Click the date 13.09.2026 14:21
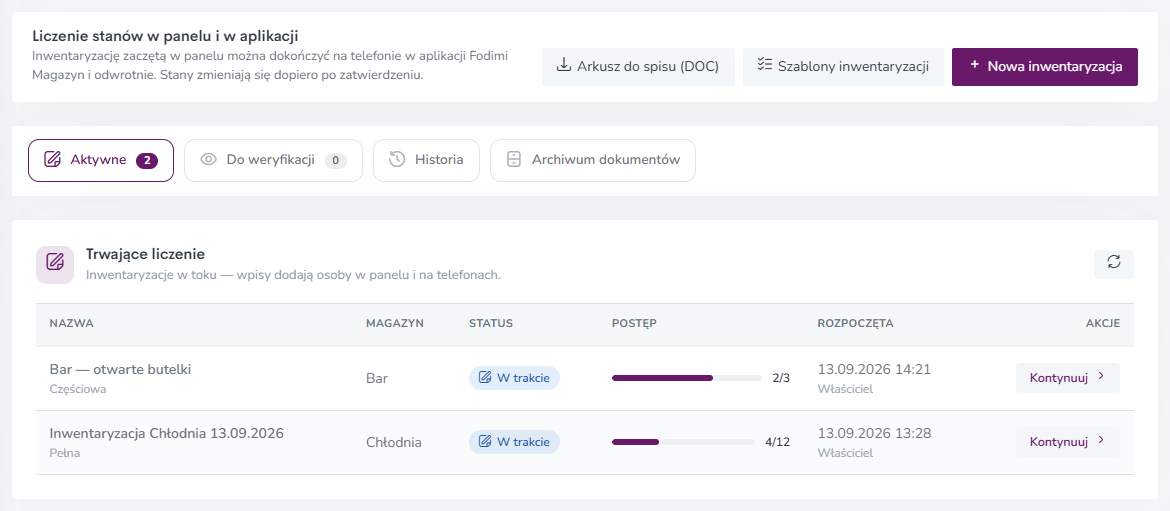Screen dimensions: 1170x511 coord(875,369)
